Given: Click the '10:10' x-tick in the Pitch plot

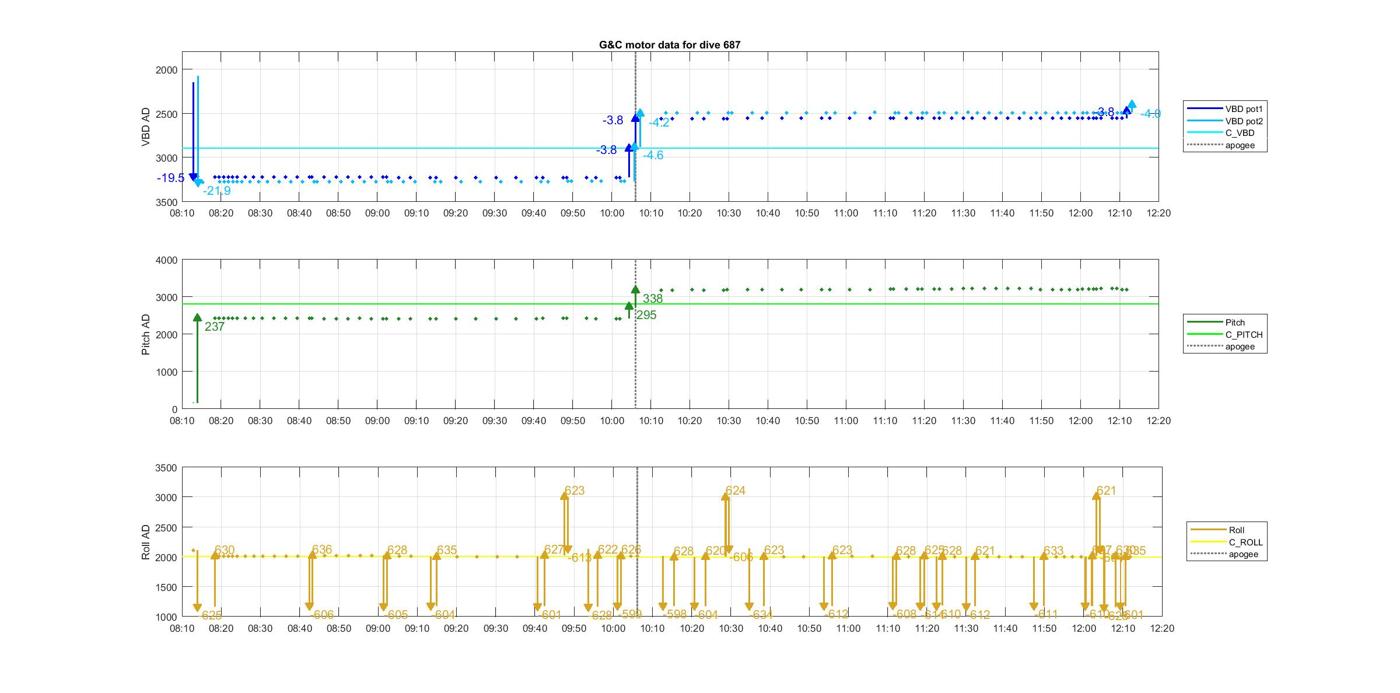Looking at the screenshot, I should click(651, 421).
